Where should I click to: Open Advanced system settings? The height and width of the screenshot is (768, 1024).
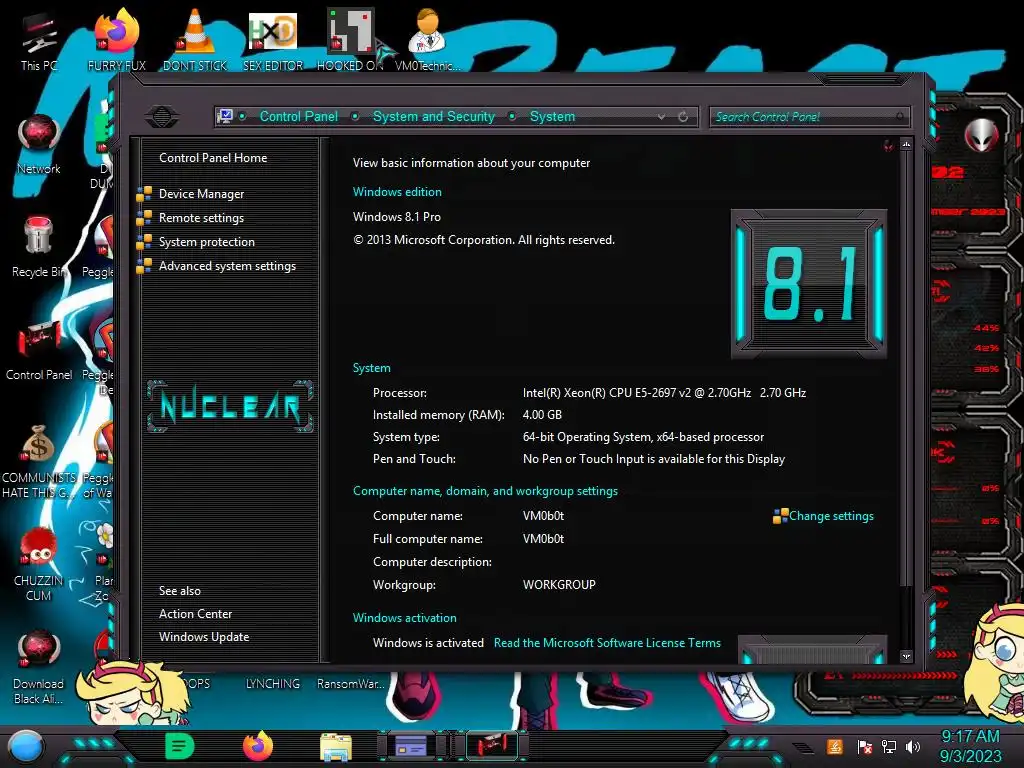click(x=227, y=266)
